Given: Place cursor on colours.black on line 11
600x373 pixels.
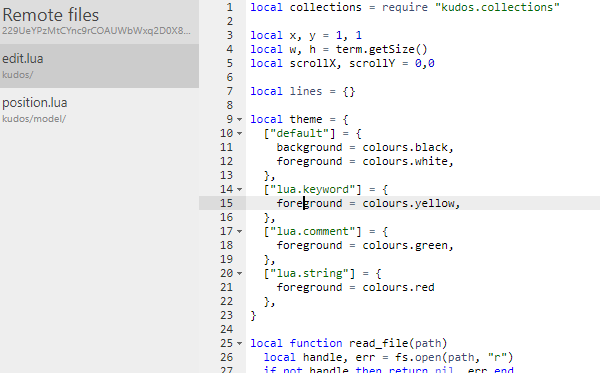Looking at the screenshot, I should click(405, 147).
